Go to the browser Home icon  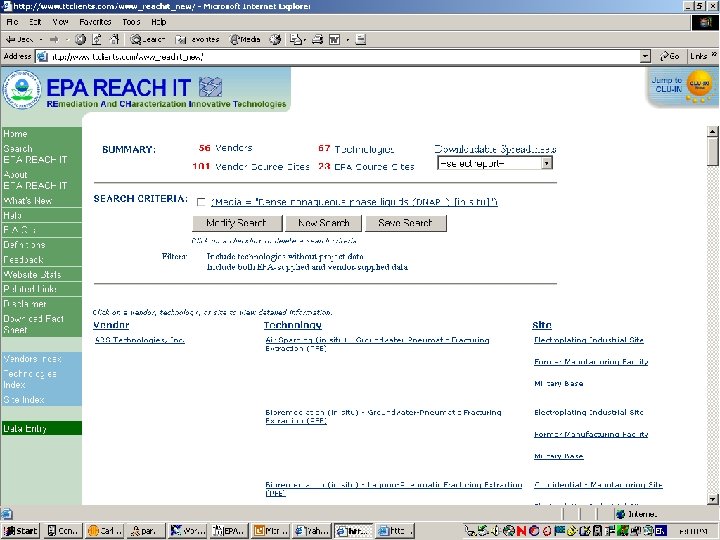(114, 39)
